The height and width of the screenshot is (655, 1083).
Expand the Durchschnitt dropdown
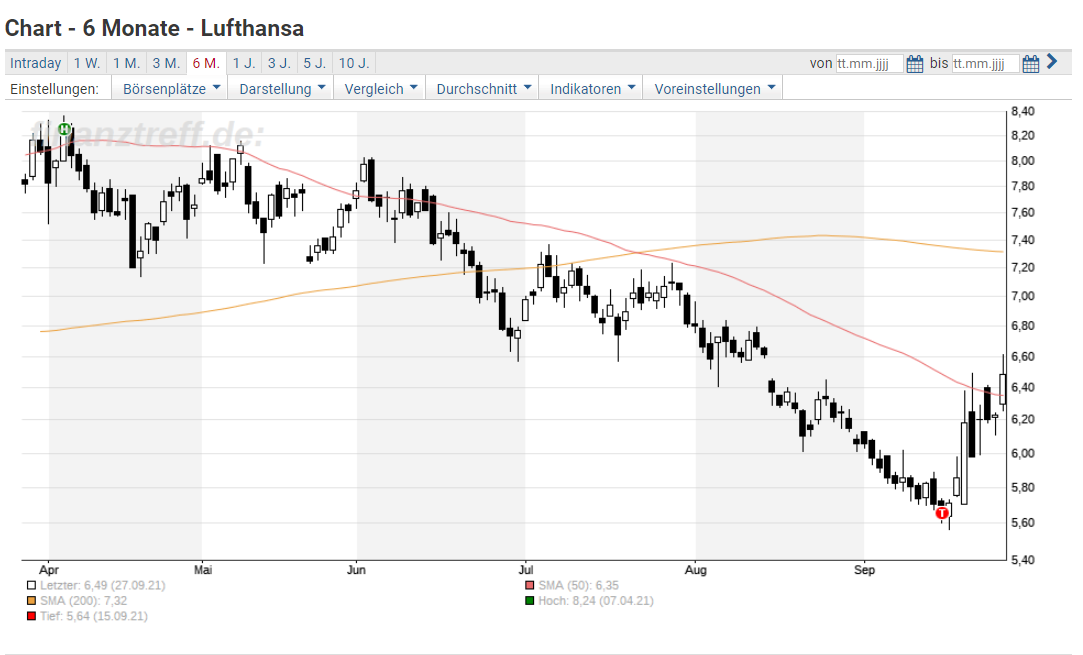[483, 88]
